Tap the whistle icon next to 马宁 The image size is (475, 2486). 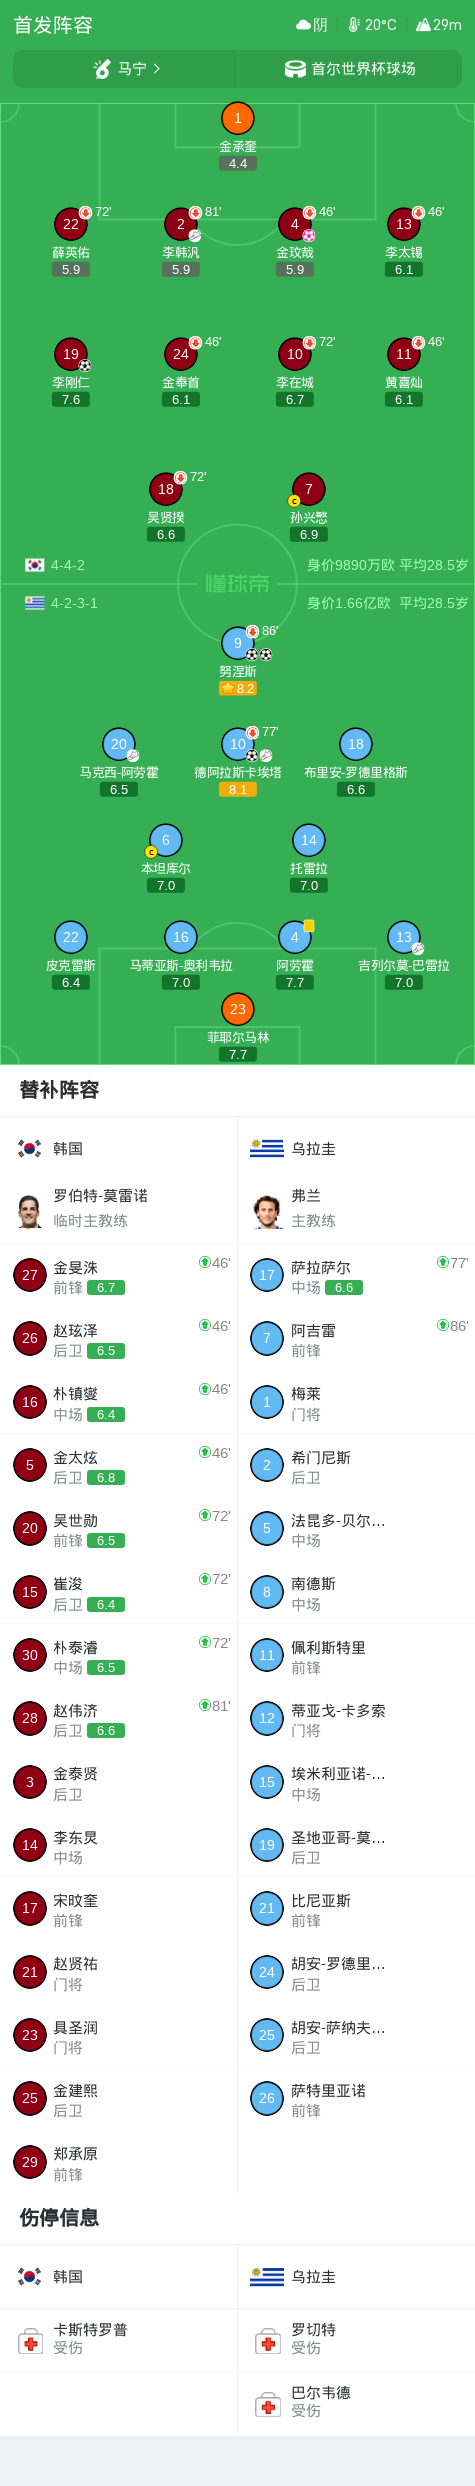pos(102,69)
